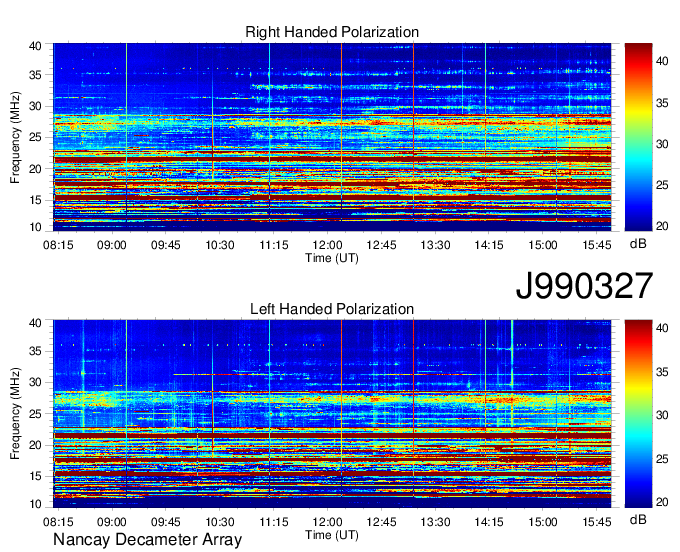Click the 11:15 time tick under Right Handed plot

274,245
